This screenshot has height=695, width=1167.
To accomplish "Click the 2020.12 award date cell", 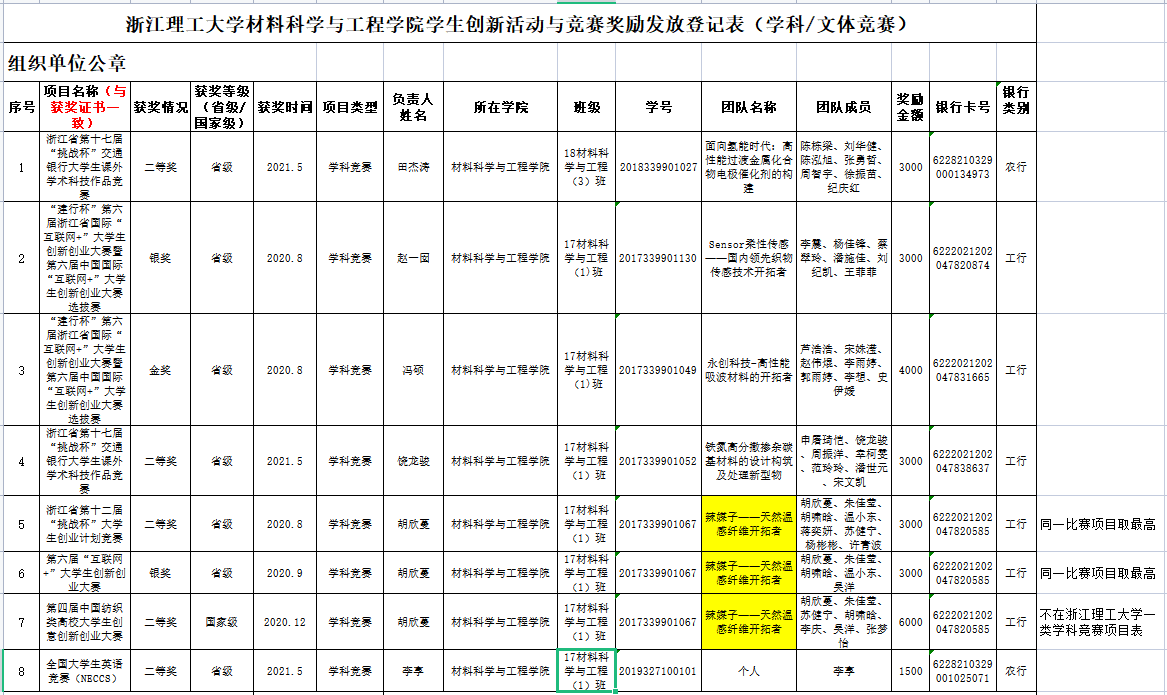I will point(284,621).
